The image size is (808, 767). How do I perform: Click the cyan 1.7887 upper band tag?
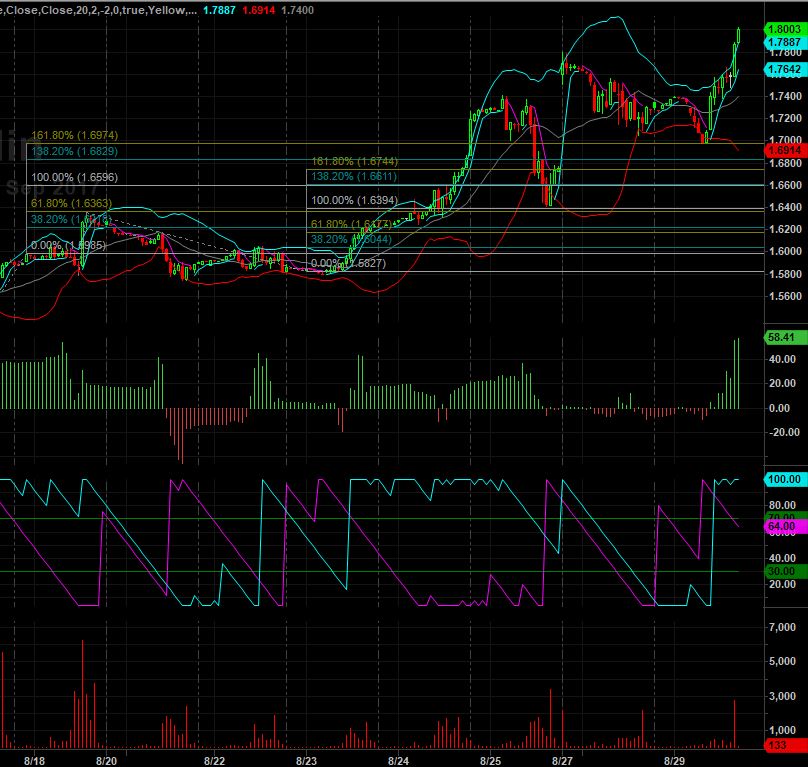(783, 43)
